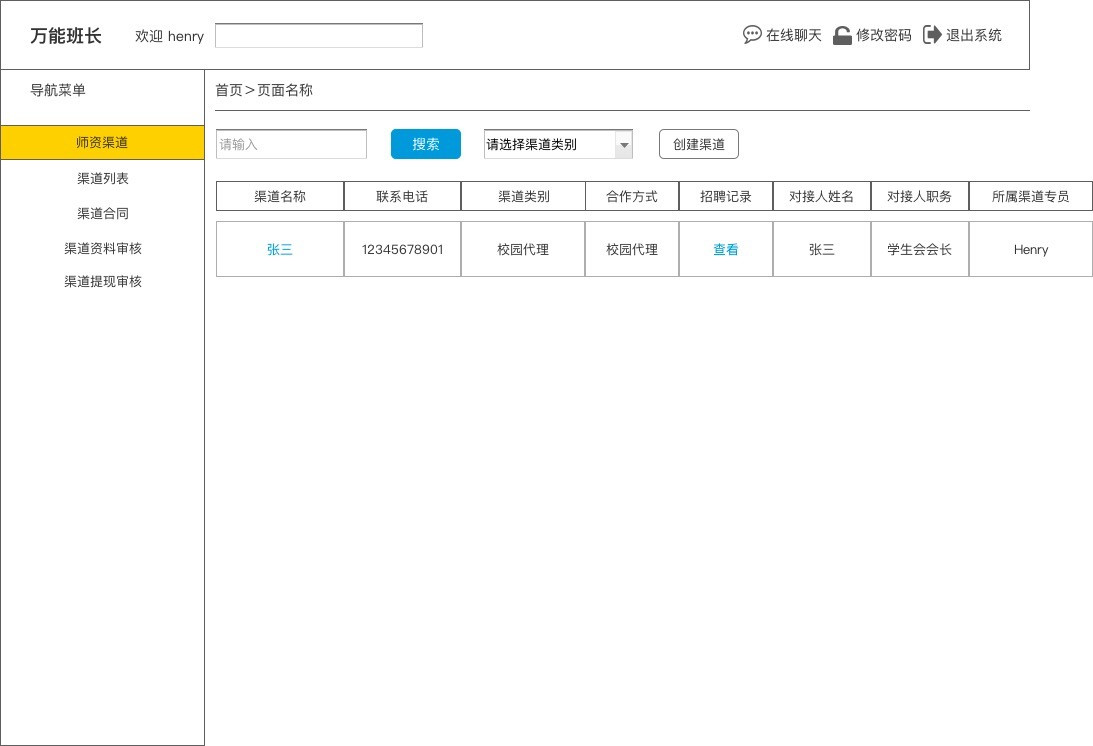Click the 渠道名称 column header
This screenshot has width=1093, height=746.
pos(280,197)
